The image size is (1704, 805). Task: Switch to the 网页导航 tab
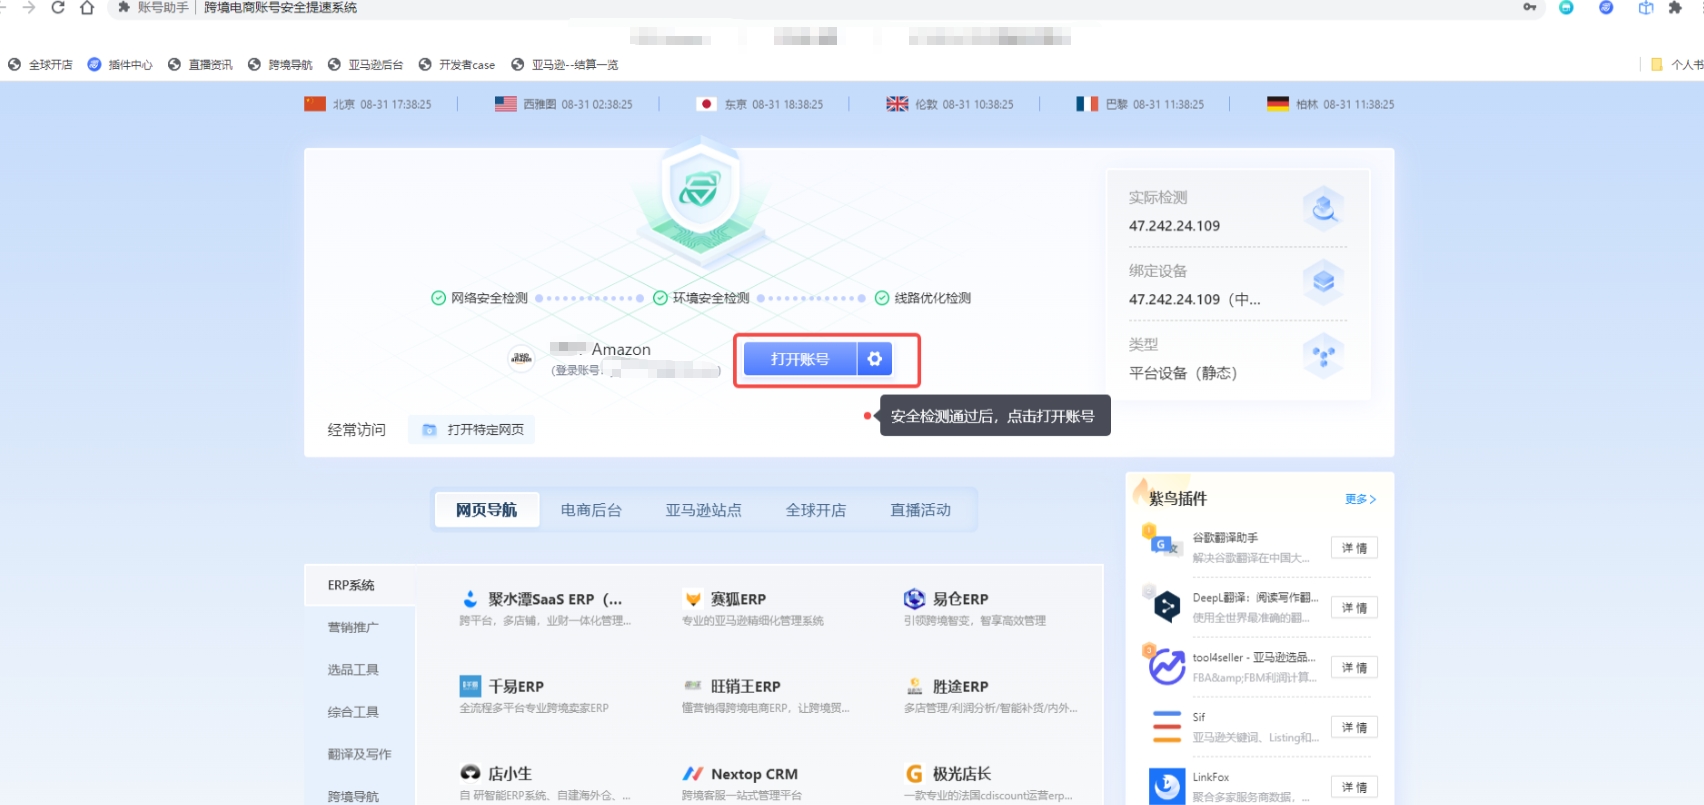coord(487,510)
